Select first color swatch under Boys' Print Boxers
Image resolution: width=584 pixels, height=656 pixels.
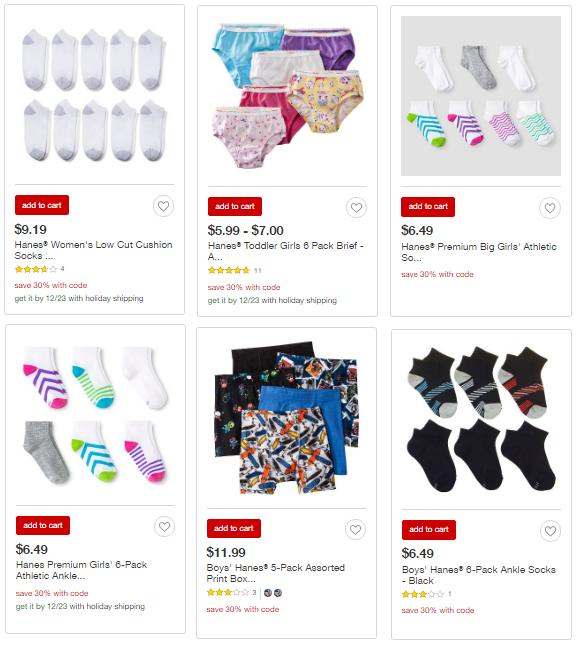[268, 593]
